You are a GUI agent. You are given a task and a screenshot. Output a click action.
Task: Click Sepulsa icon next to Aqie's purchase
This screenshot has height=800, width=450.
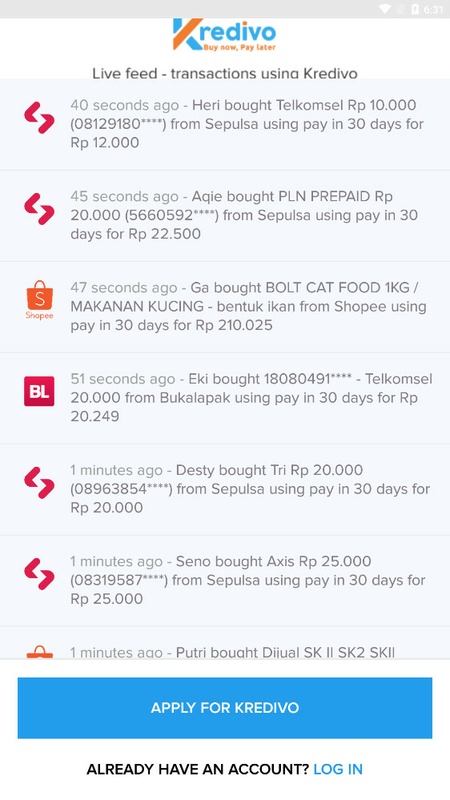click(39, 209)
